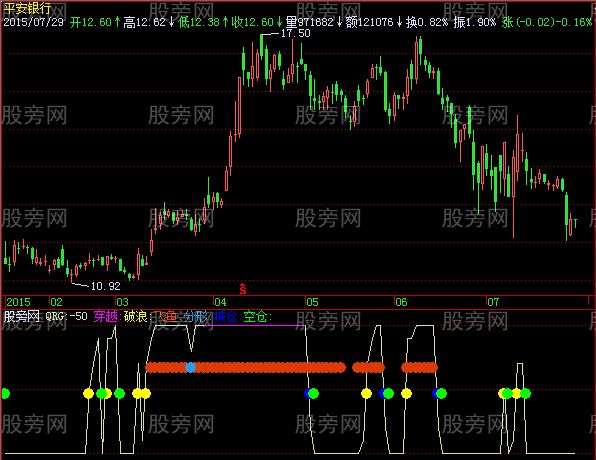Select the light-blue 分形 legend label
Image resolution: width=596 pixels, height=460 pixels.
tap(197, 316)
